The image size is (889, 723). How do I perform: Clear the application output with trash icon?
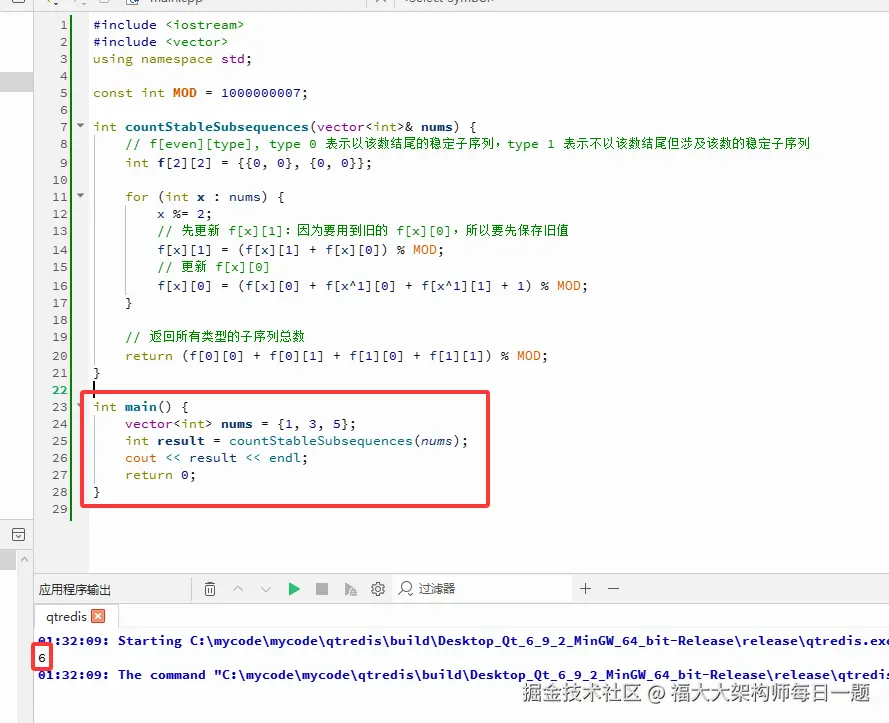coord(210,589)
